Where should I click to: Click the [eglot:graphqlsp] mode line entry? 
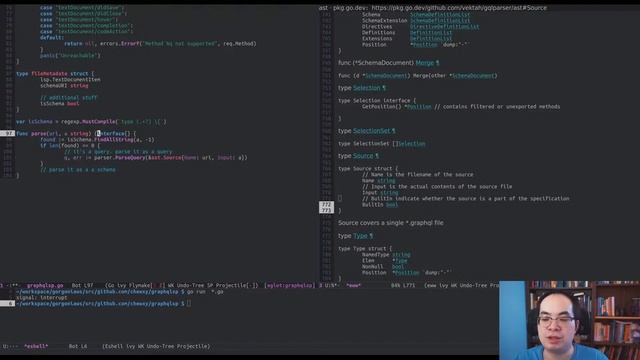coord(290,285)
